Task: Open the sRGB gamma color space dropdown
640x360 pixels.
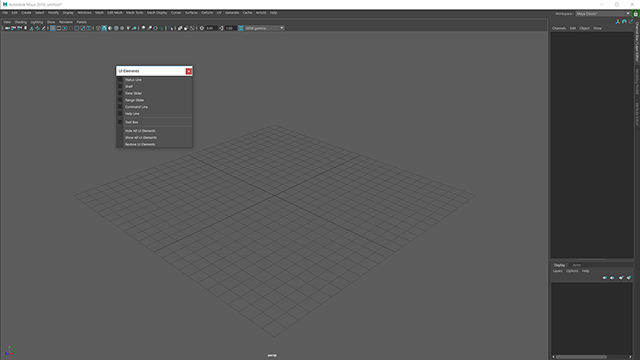Action: click(x=264, y=28)
